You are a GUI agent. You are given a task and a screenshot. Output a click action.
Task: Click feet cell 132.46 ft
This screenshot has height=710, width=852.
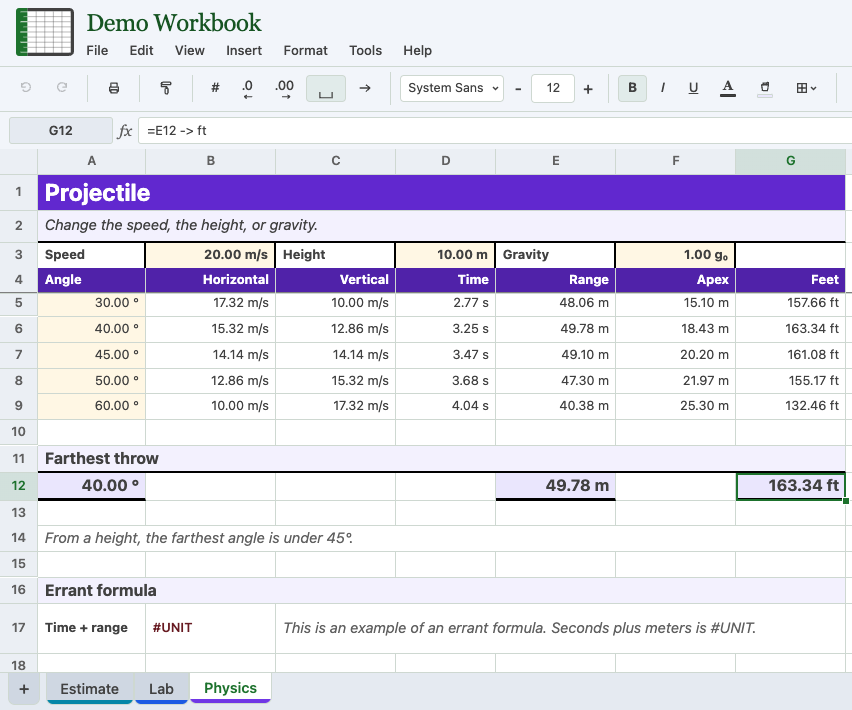[791, 406]
